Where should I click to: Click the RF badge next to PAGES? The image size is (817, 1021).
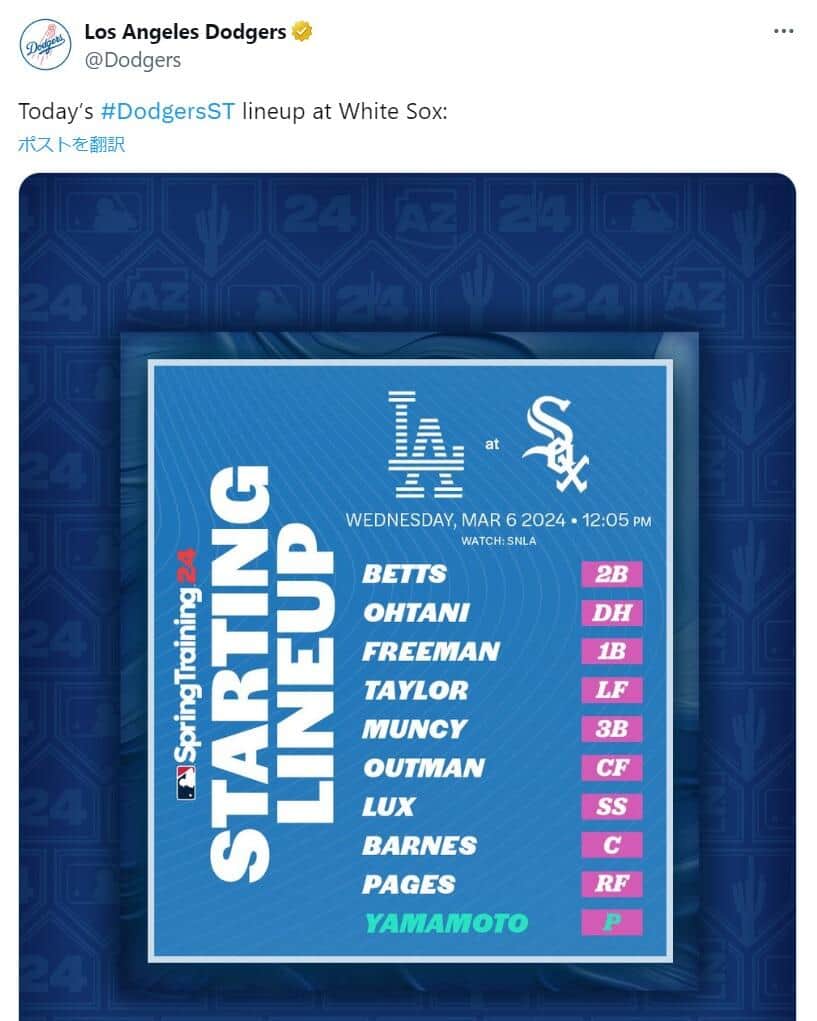coord(611,884)
